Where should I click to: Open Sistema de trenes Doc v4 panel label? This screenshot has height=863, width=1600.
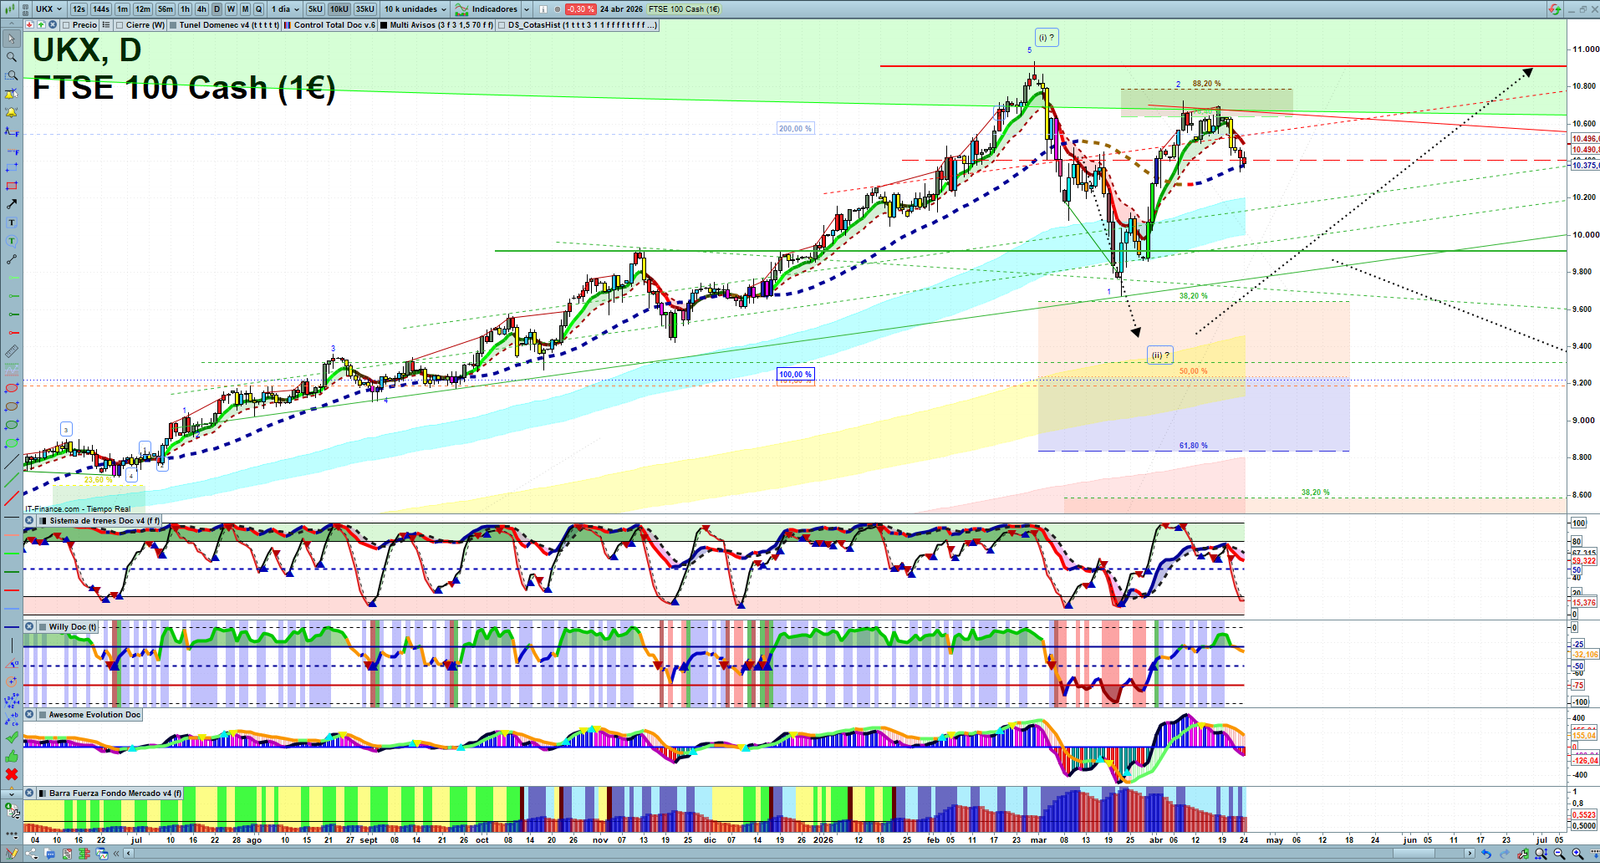104,521
